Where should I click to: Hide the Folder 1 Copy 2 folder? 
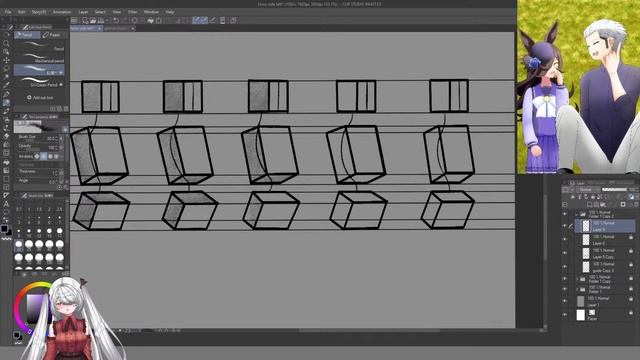(x=565, y=214)
